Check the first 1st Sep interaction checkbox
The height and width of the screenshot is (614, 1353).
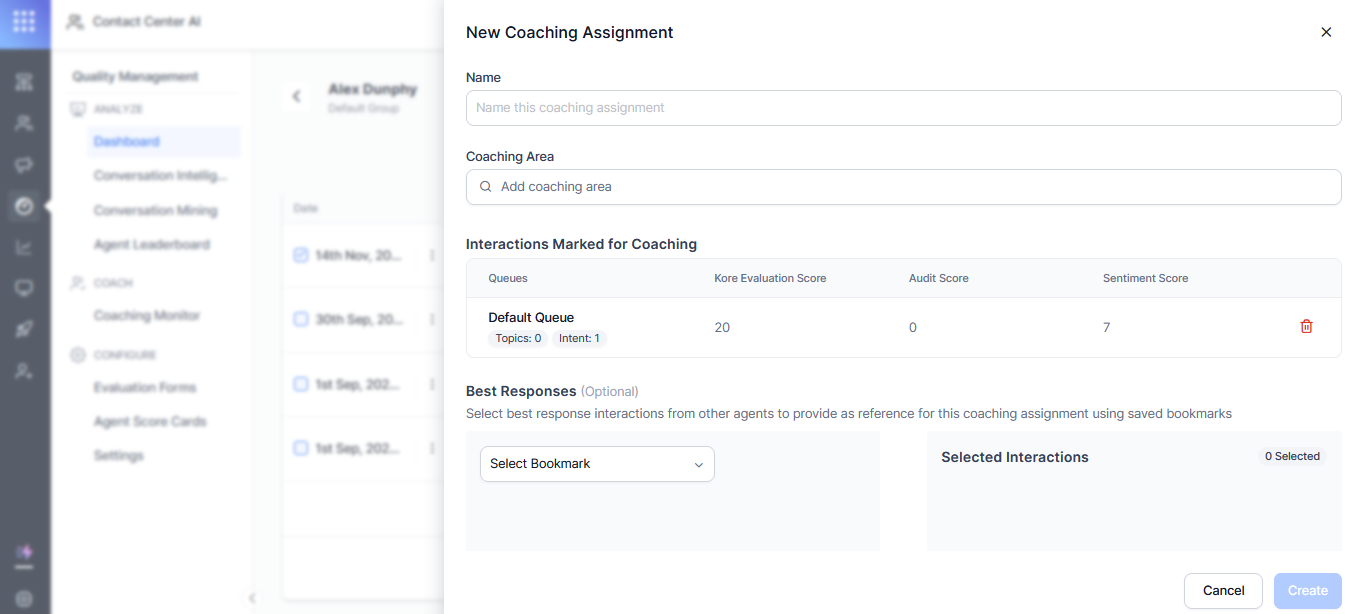(x=301, y=384)
